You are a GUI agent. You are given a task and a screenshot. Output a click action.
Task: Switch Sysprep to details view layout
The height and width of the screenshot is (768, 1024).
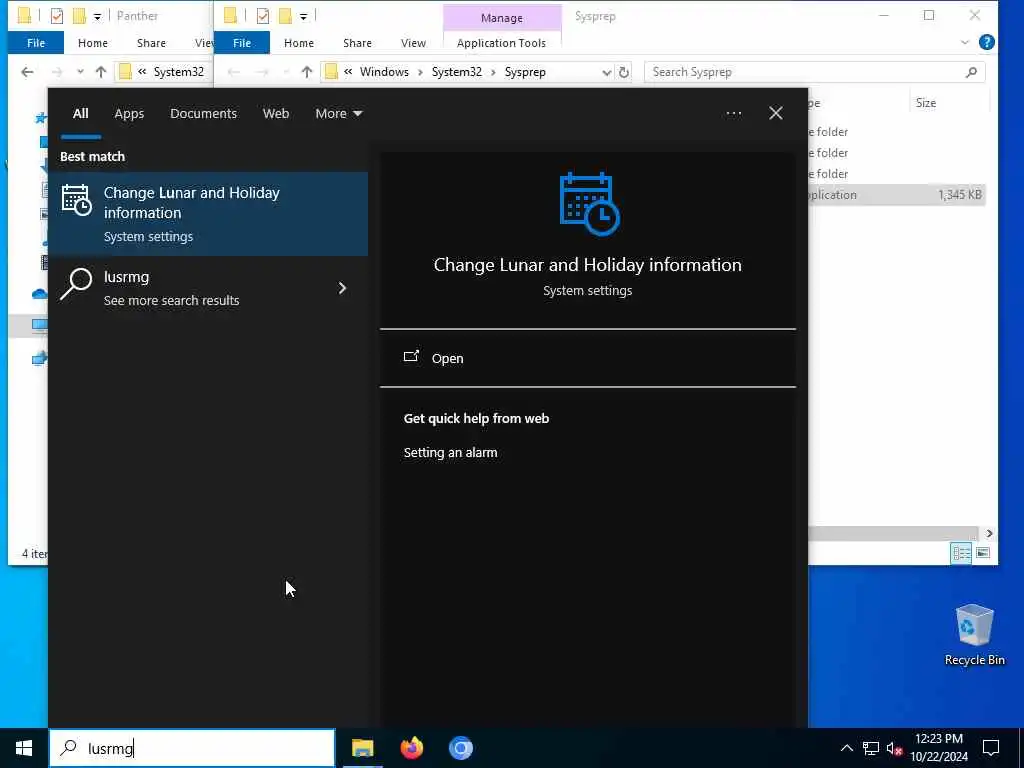961,553
